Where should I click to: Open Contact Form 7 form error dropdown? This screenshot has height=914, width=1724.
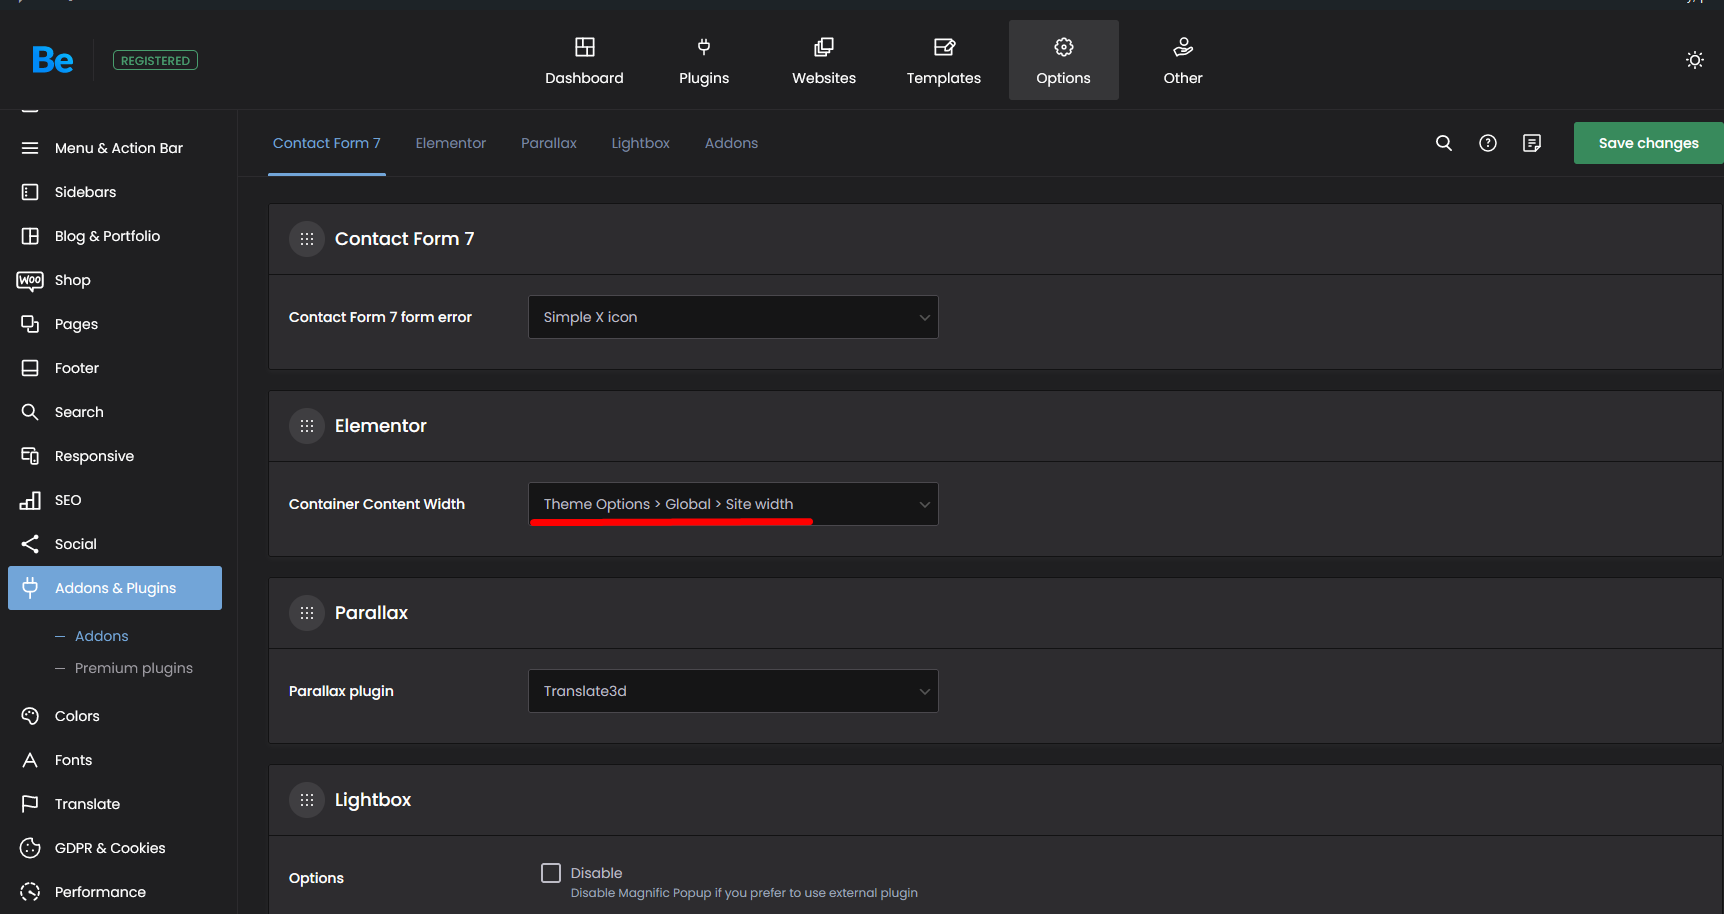(733, 317)
